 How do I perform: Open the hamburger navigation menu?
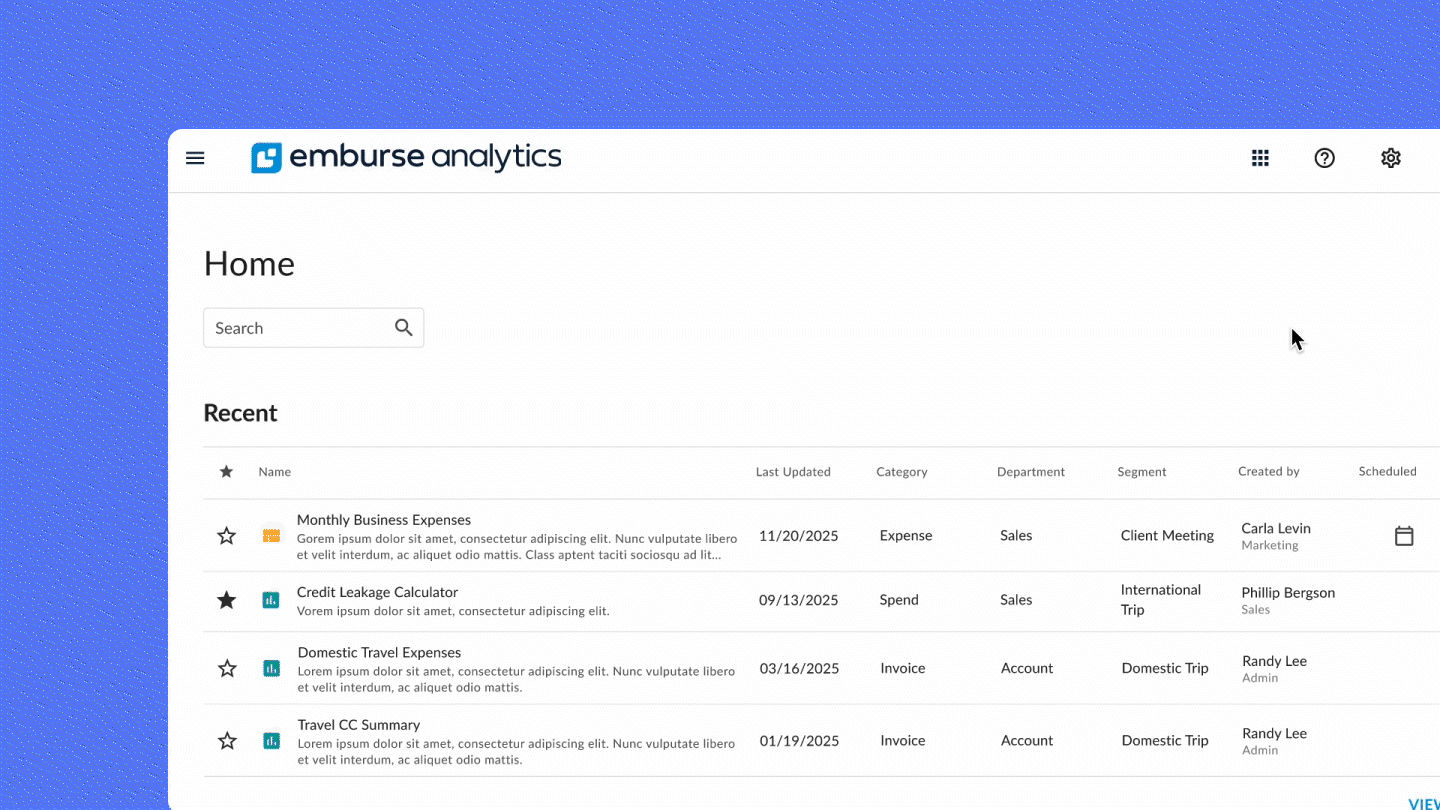(195, 158)
